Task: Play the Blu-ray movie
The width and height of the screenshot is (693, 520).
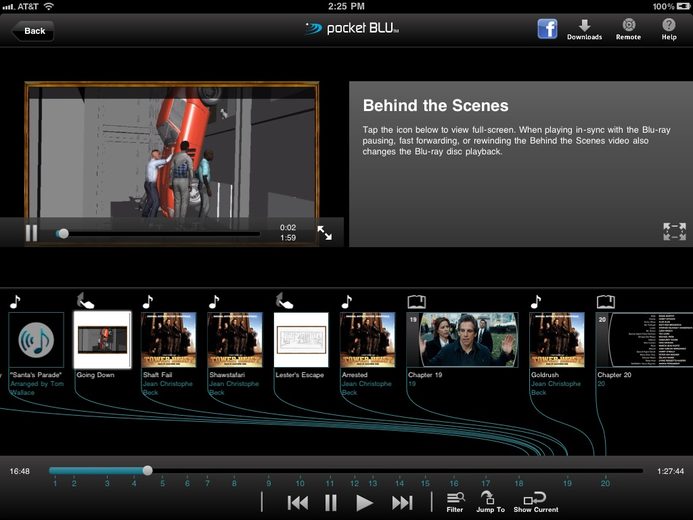Action: [364, 503]
